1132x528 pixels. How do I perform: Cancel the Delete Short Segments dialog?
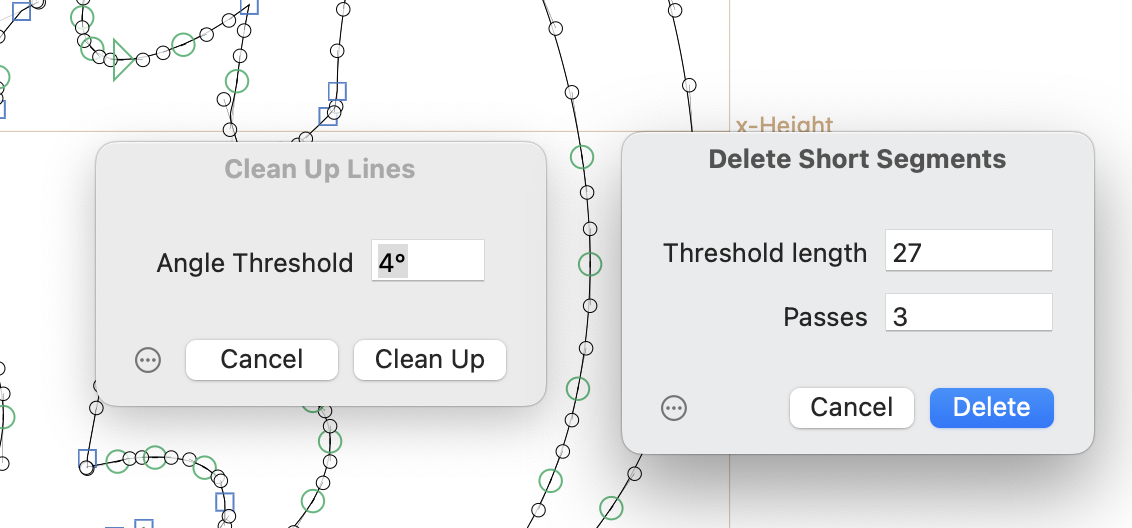(851, 408)
